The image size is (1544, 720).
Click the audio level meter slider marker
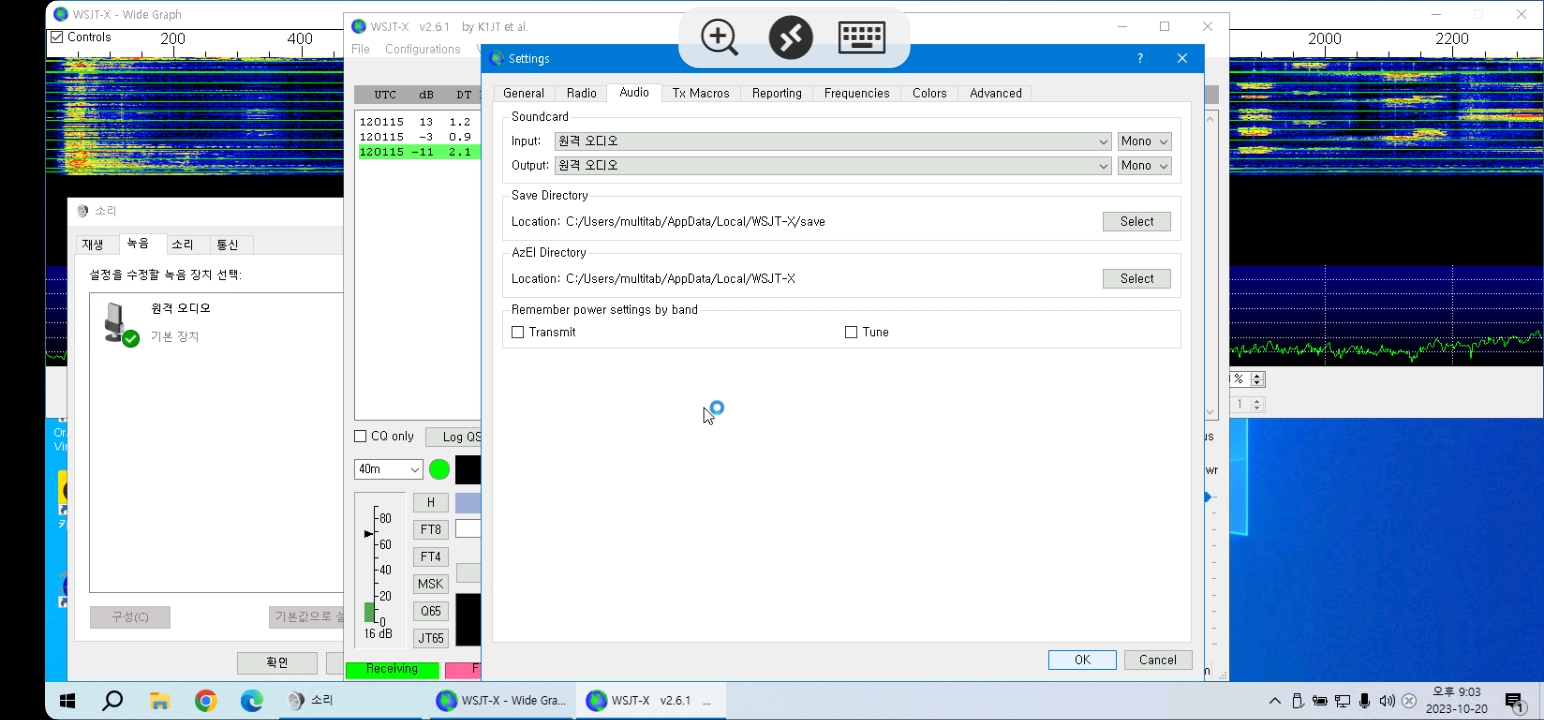coord(368,534)
